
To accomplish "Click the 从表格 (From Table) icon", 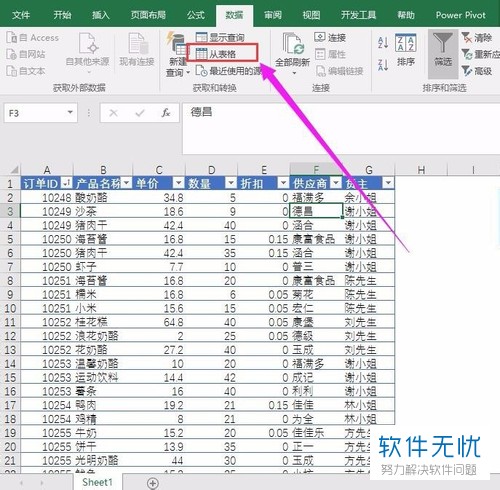I will coord(201,54).
